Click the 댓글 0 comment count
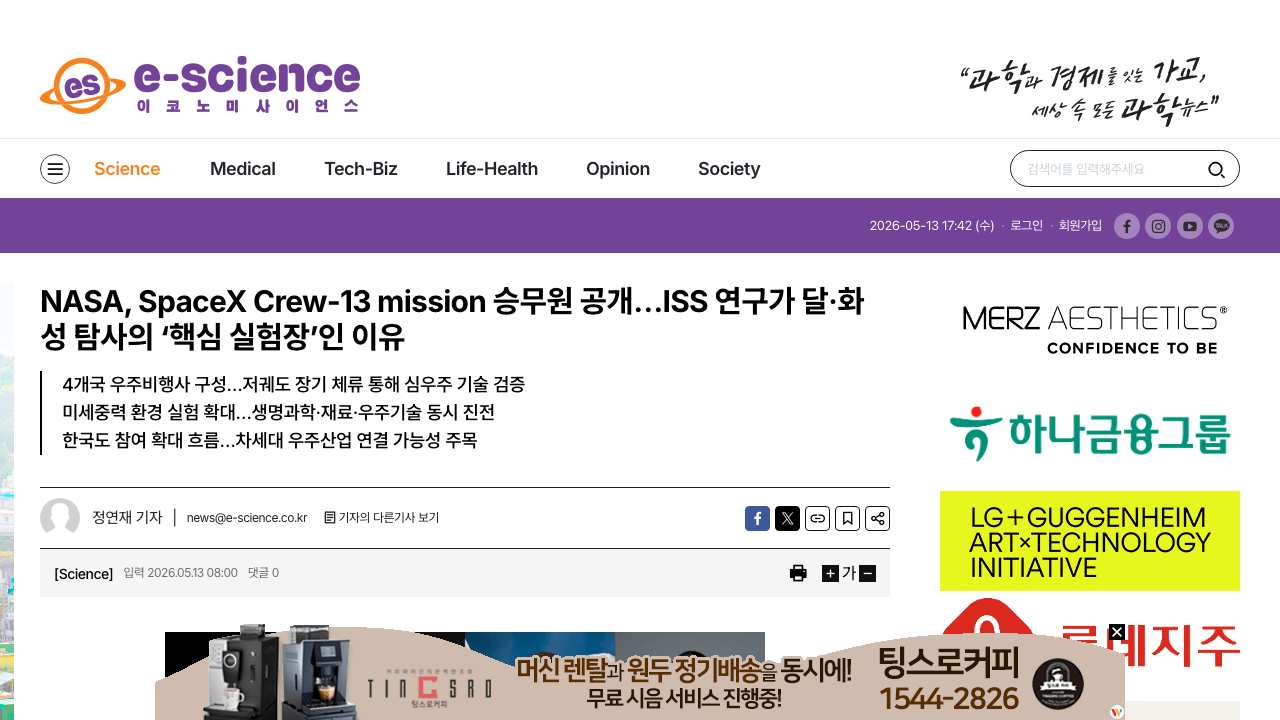This screenshot has width=1280, height=720. [x=263, y=573]
